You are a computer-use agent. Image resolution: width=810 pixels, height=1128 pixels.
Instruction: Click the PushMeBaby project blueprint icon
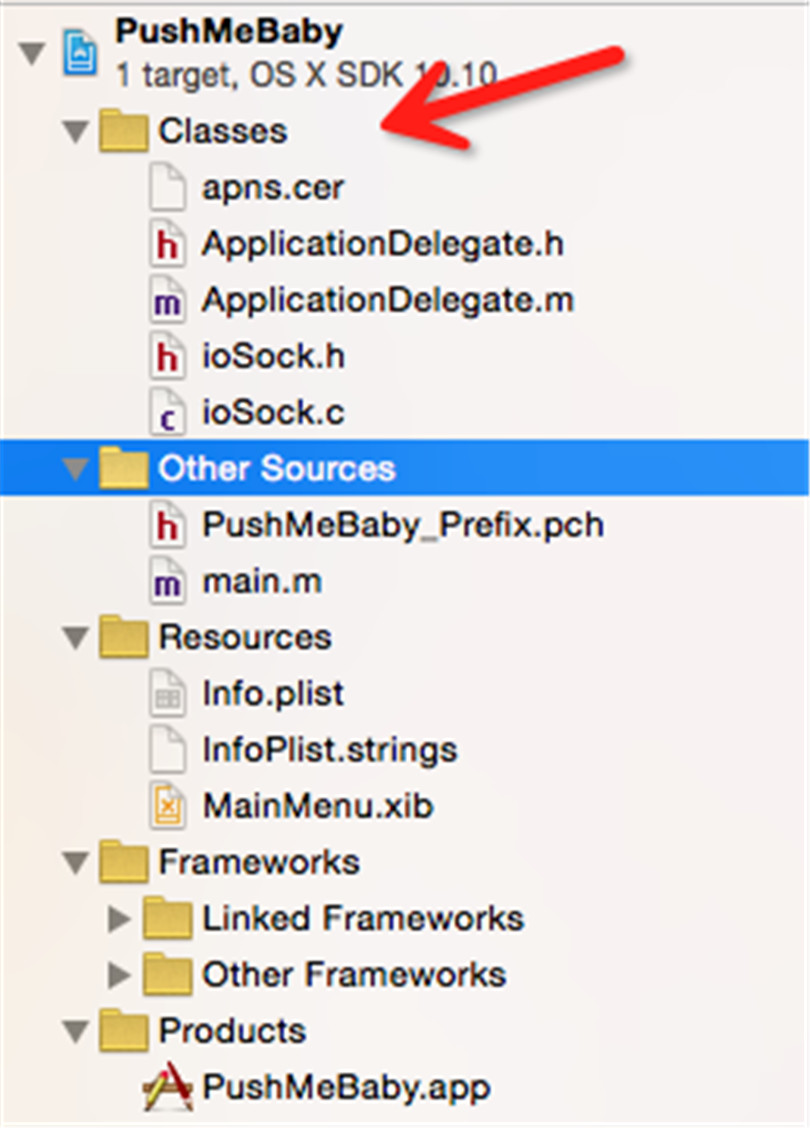[x=80, y=52]
